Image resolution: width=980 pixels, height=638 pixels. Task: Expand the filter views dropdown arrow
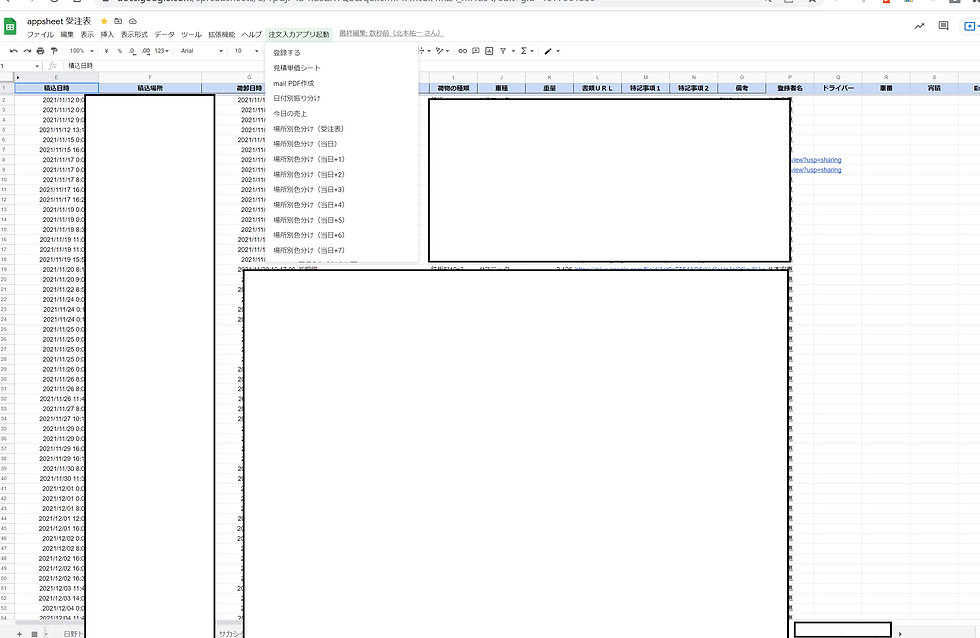513,51
